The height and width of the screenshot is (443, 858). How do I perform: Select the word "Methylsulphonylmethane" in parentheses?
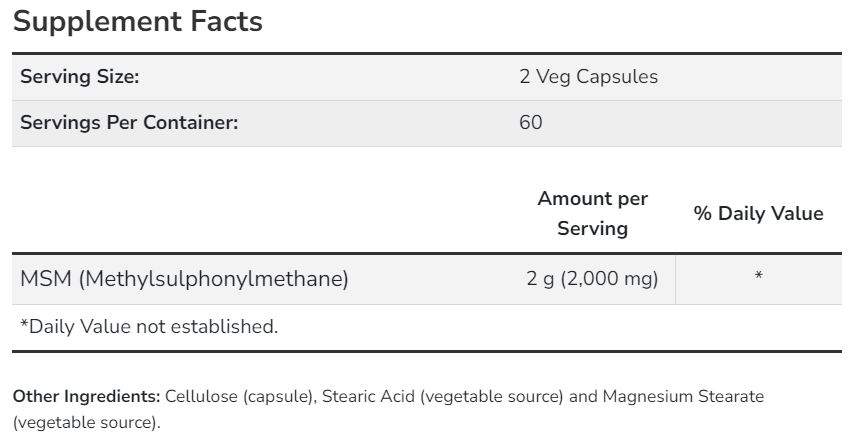coord(214,279)
